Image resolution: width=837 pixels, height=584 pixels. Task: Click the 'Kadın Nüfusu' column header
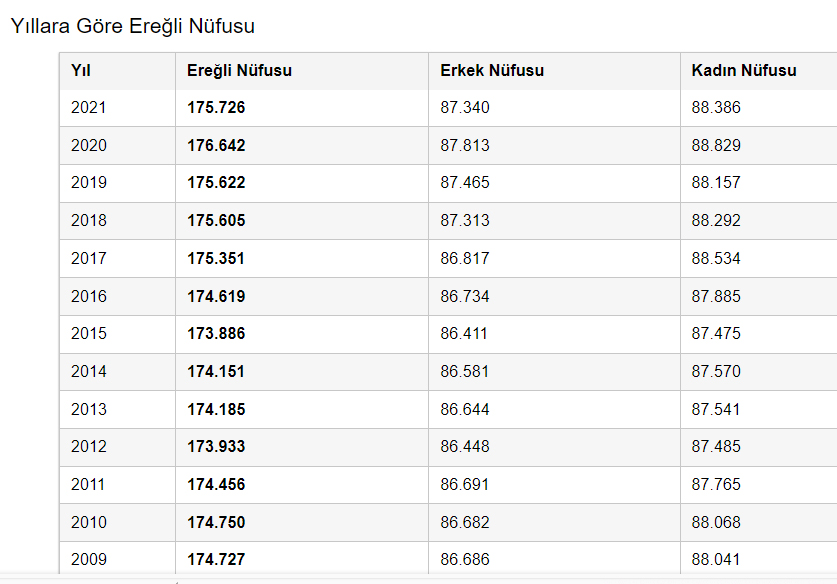coord(744,70)
